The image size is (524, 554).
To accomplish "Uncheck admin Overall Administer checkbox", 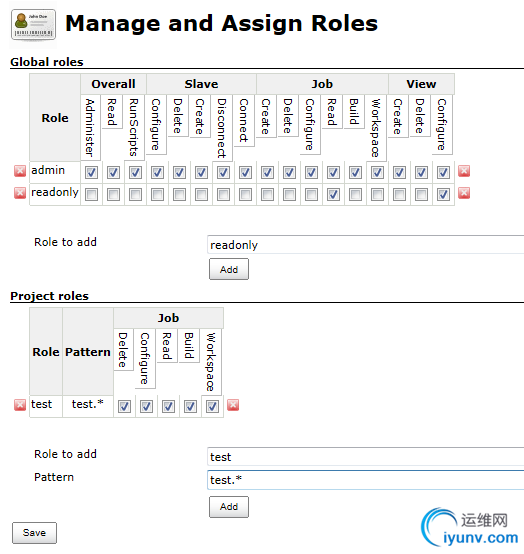I will pyautogui.click(x=91, y=172).
